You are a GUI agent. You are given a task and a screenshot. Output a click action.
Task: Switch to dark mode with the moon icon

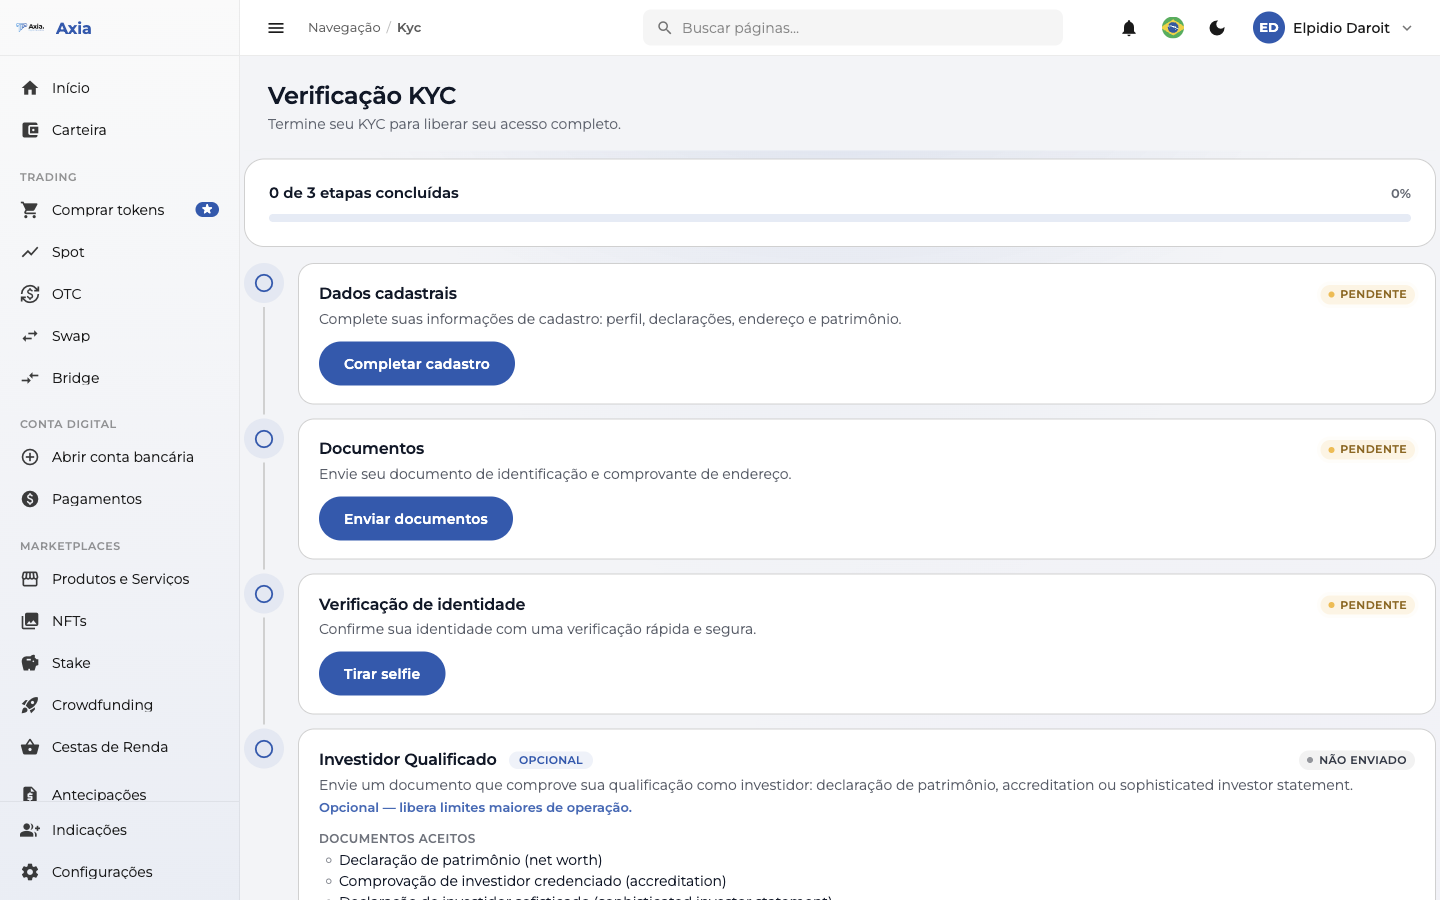1217,28
